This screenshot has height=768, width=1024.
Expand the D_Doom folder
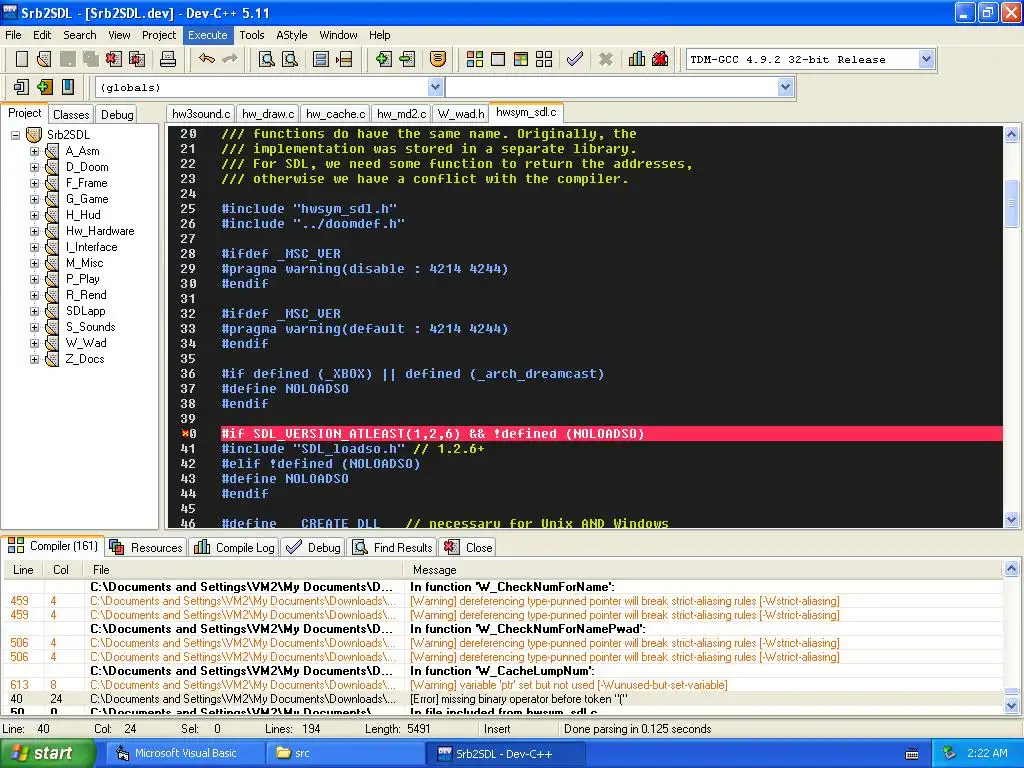point(35,167)
